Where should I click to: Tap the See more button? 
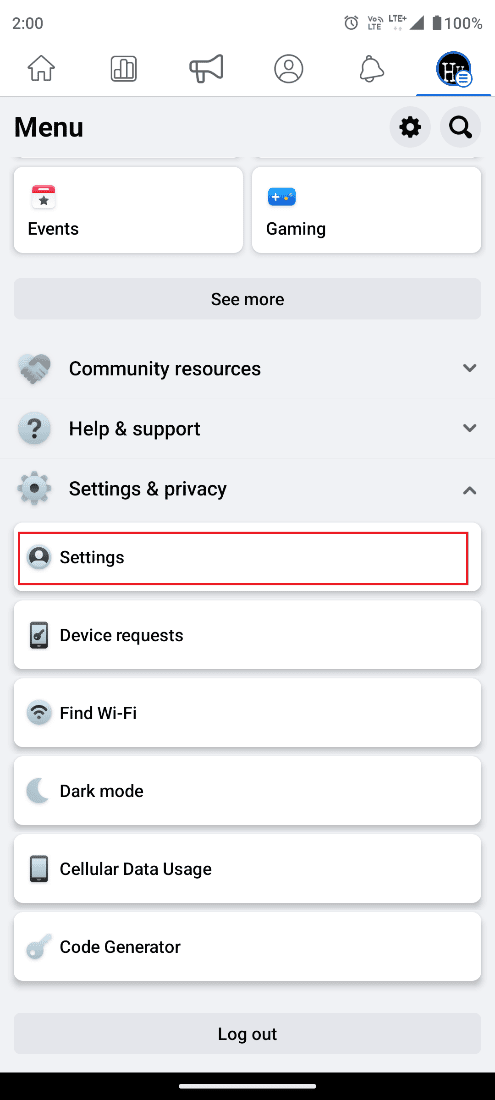coord(248,299)
